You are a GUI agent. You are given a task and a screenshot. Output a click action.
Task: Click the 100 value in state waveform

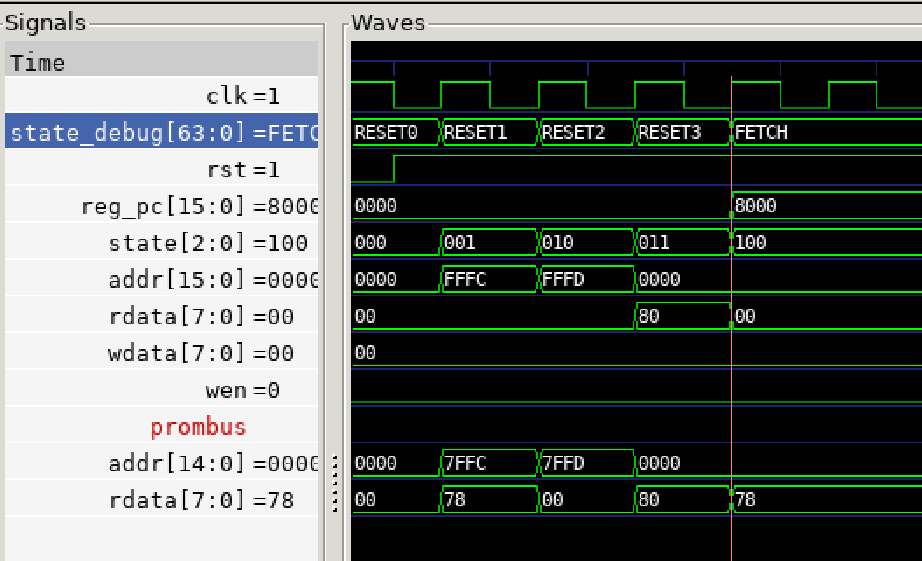point(750,242)
